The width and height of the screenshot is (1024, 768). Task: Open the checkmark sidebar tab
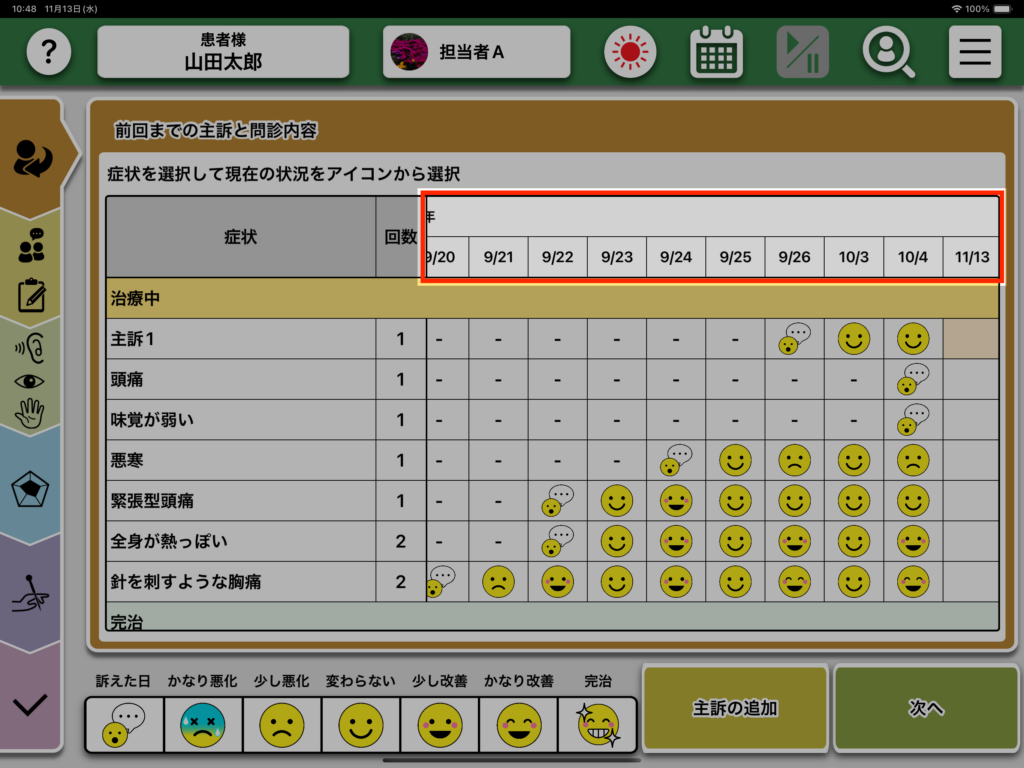(x=31, y=704)
